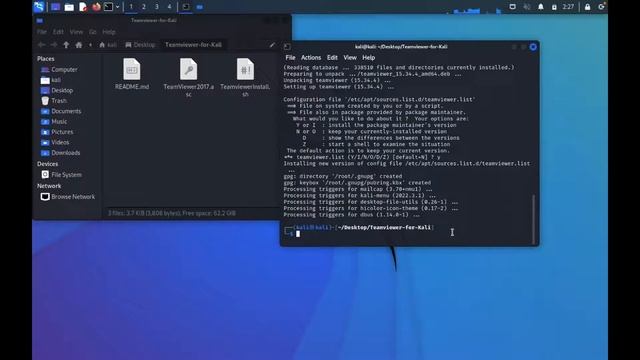Open File menu in file manager
The width and height of the screenshot is (640, 360).
coord(42,32)
